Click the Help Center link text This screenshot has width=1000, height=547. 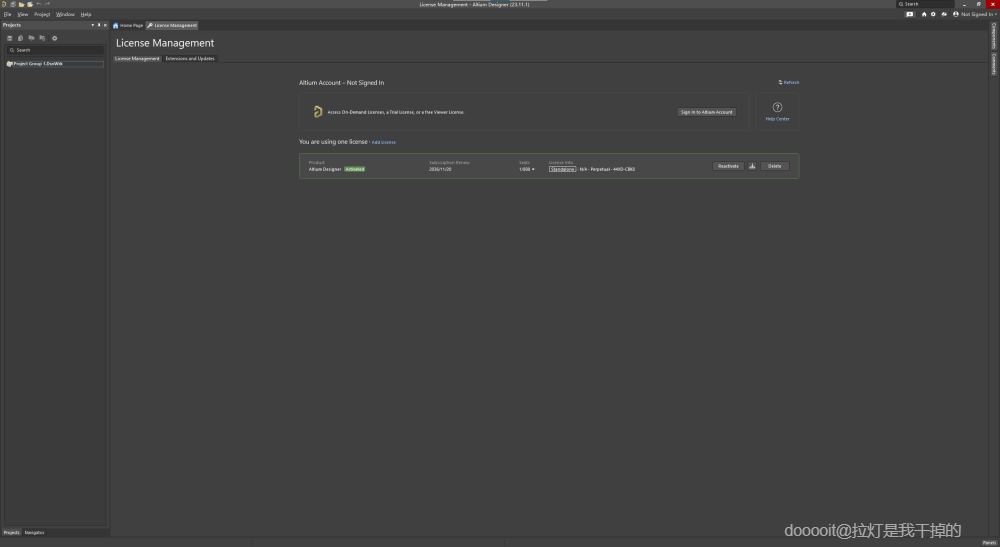777,119
